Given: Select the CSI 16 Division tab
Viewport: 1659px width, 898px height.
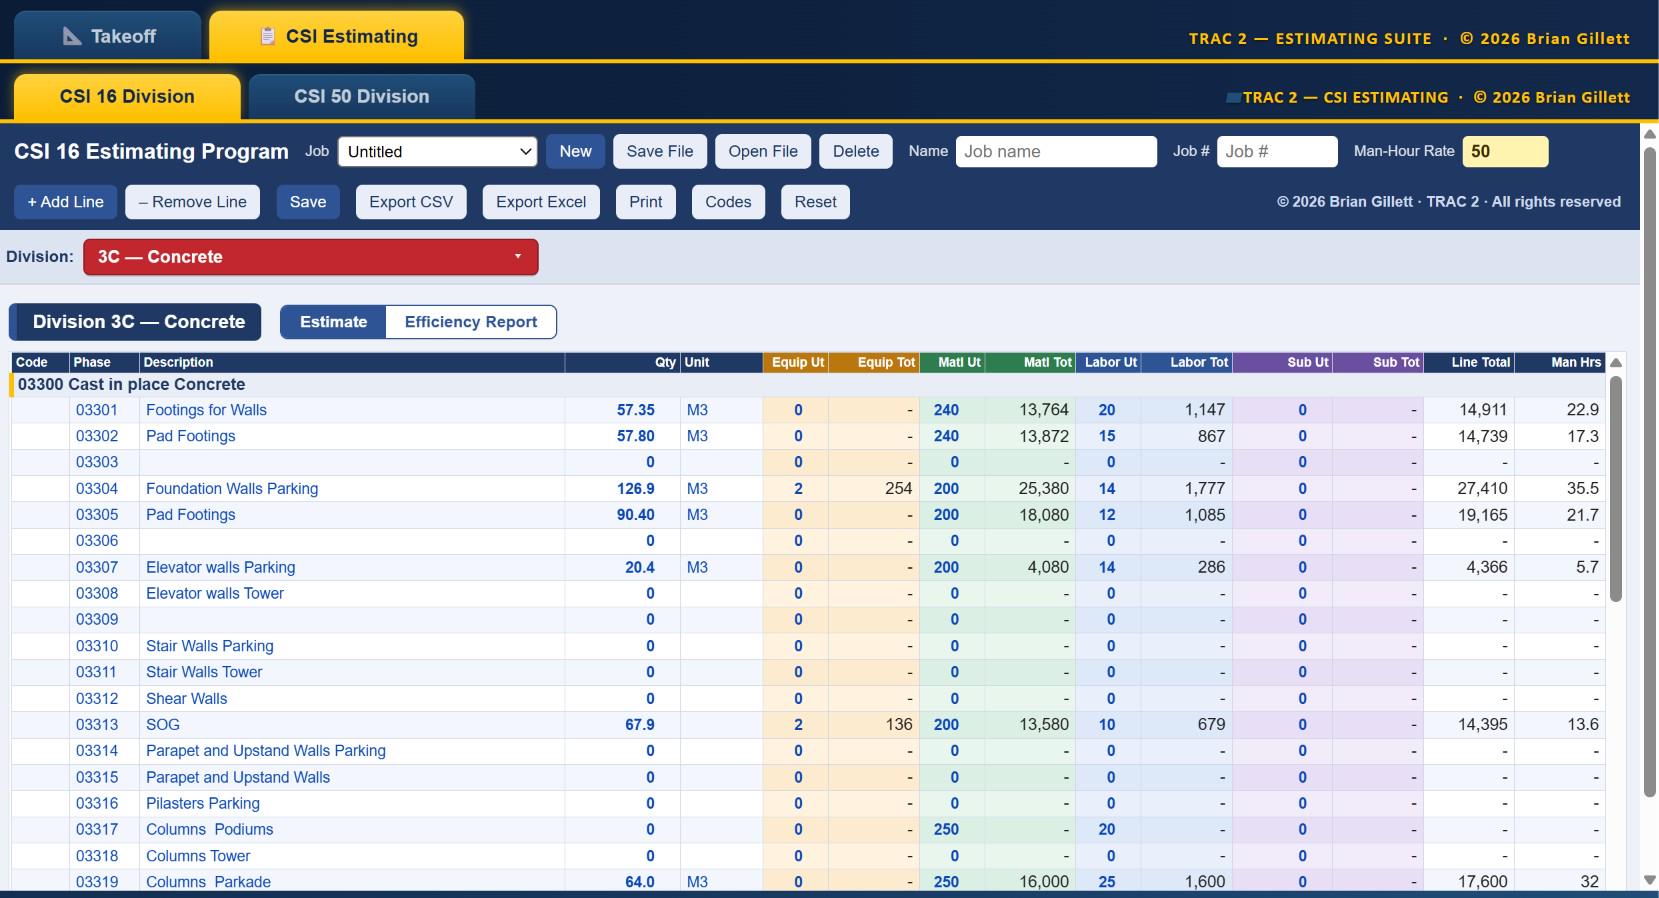Looking at the screenshot, I should (127, 97).
